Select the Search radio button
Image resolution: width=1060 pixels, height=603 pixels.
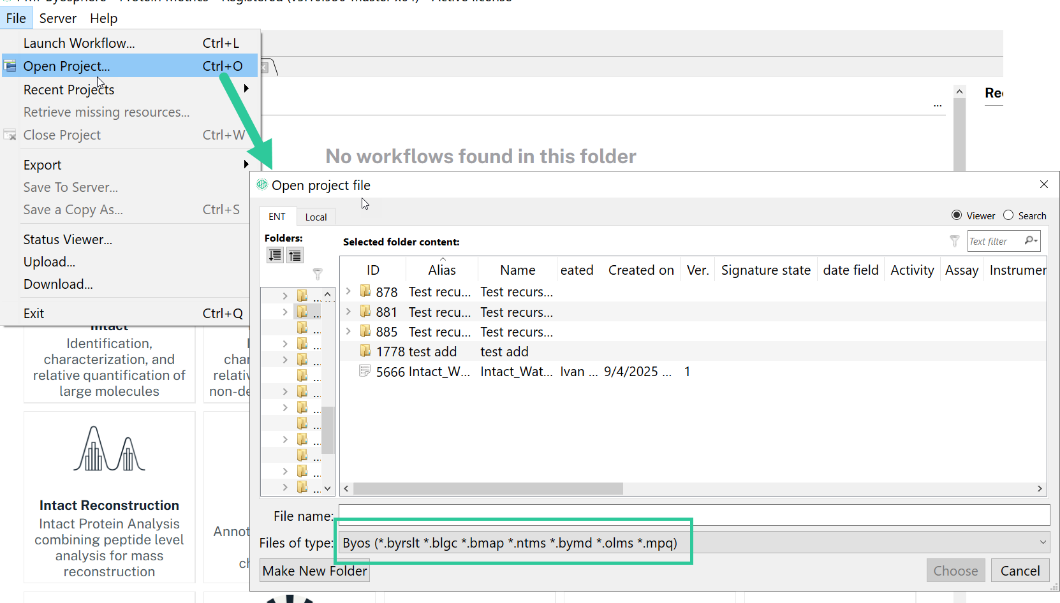1008,215
